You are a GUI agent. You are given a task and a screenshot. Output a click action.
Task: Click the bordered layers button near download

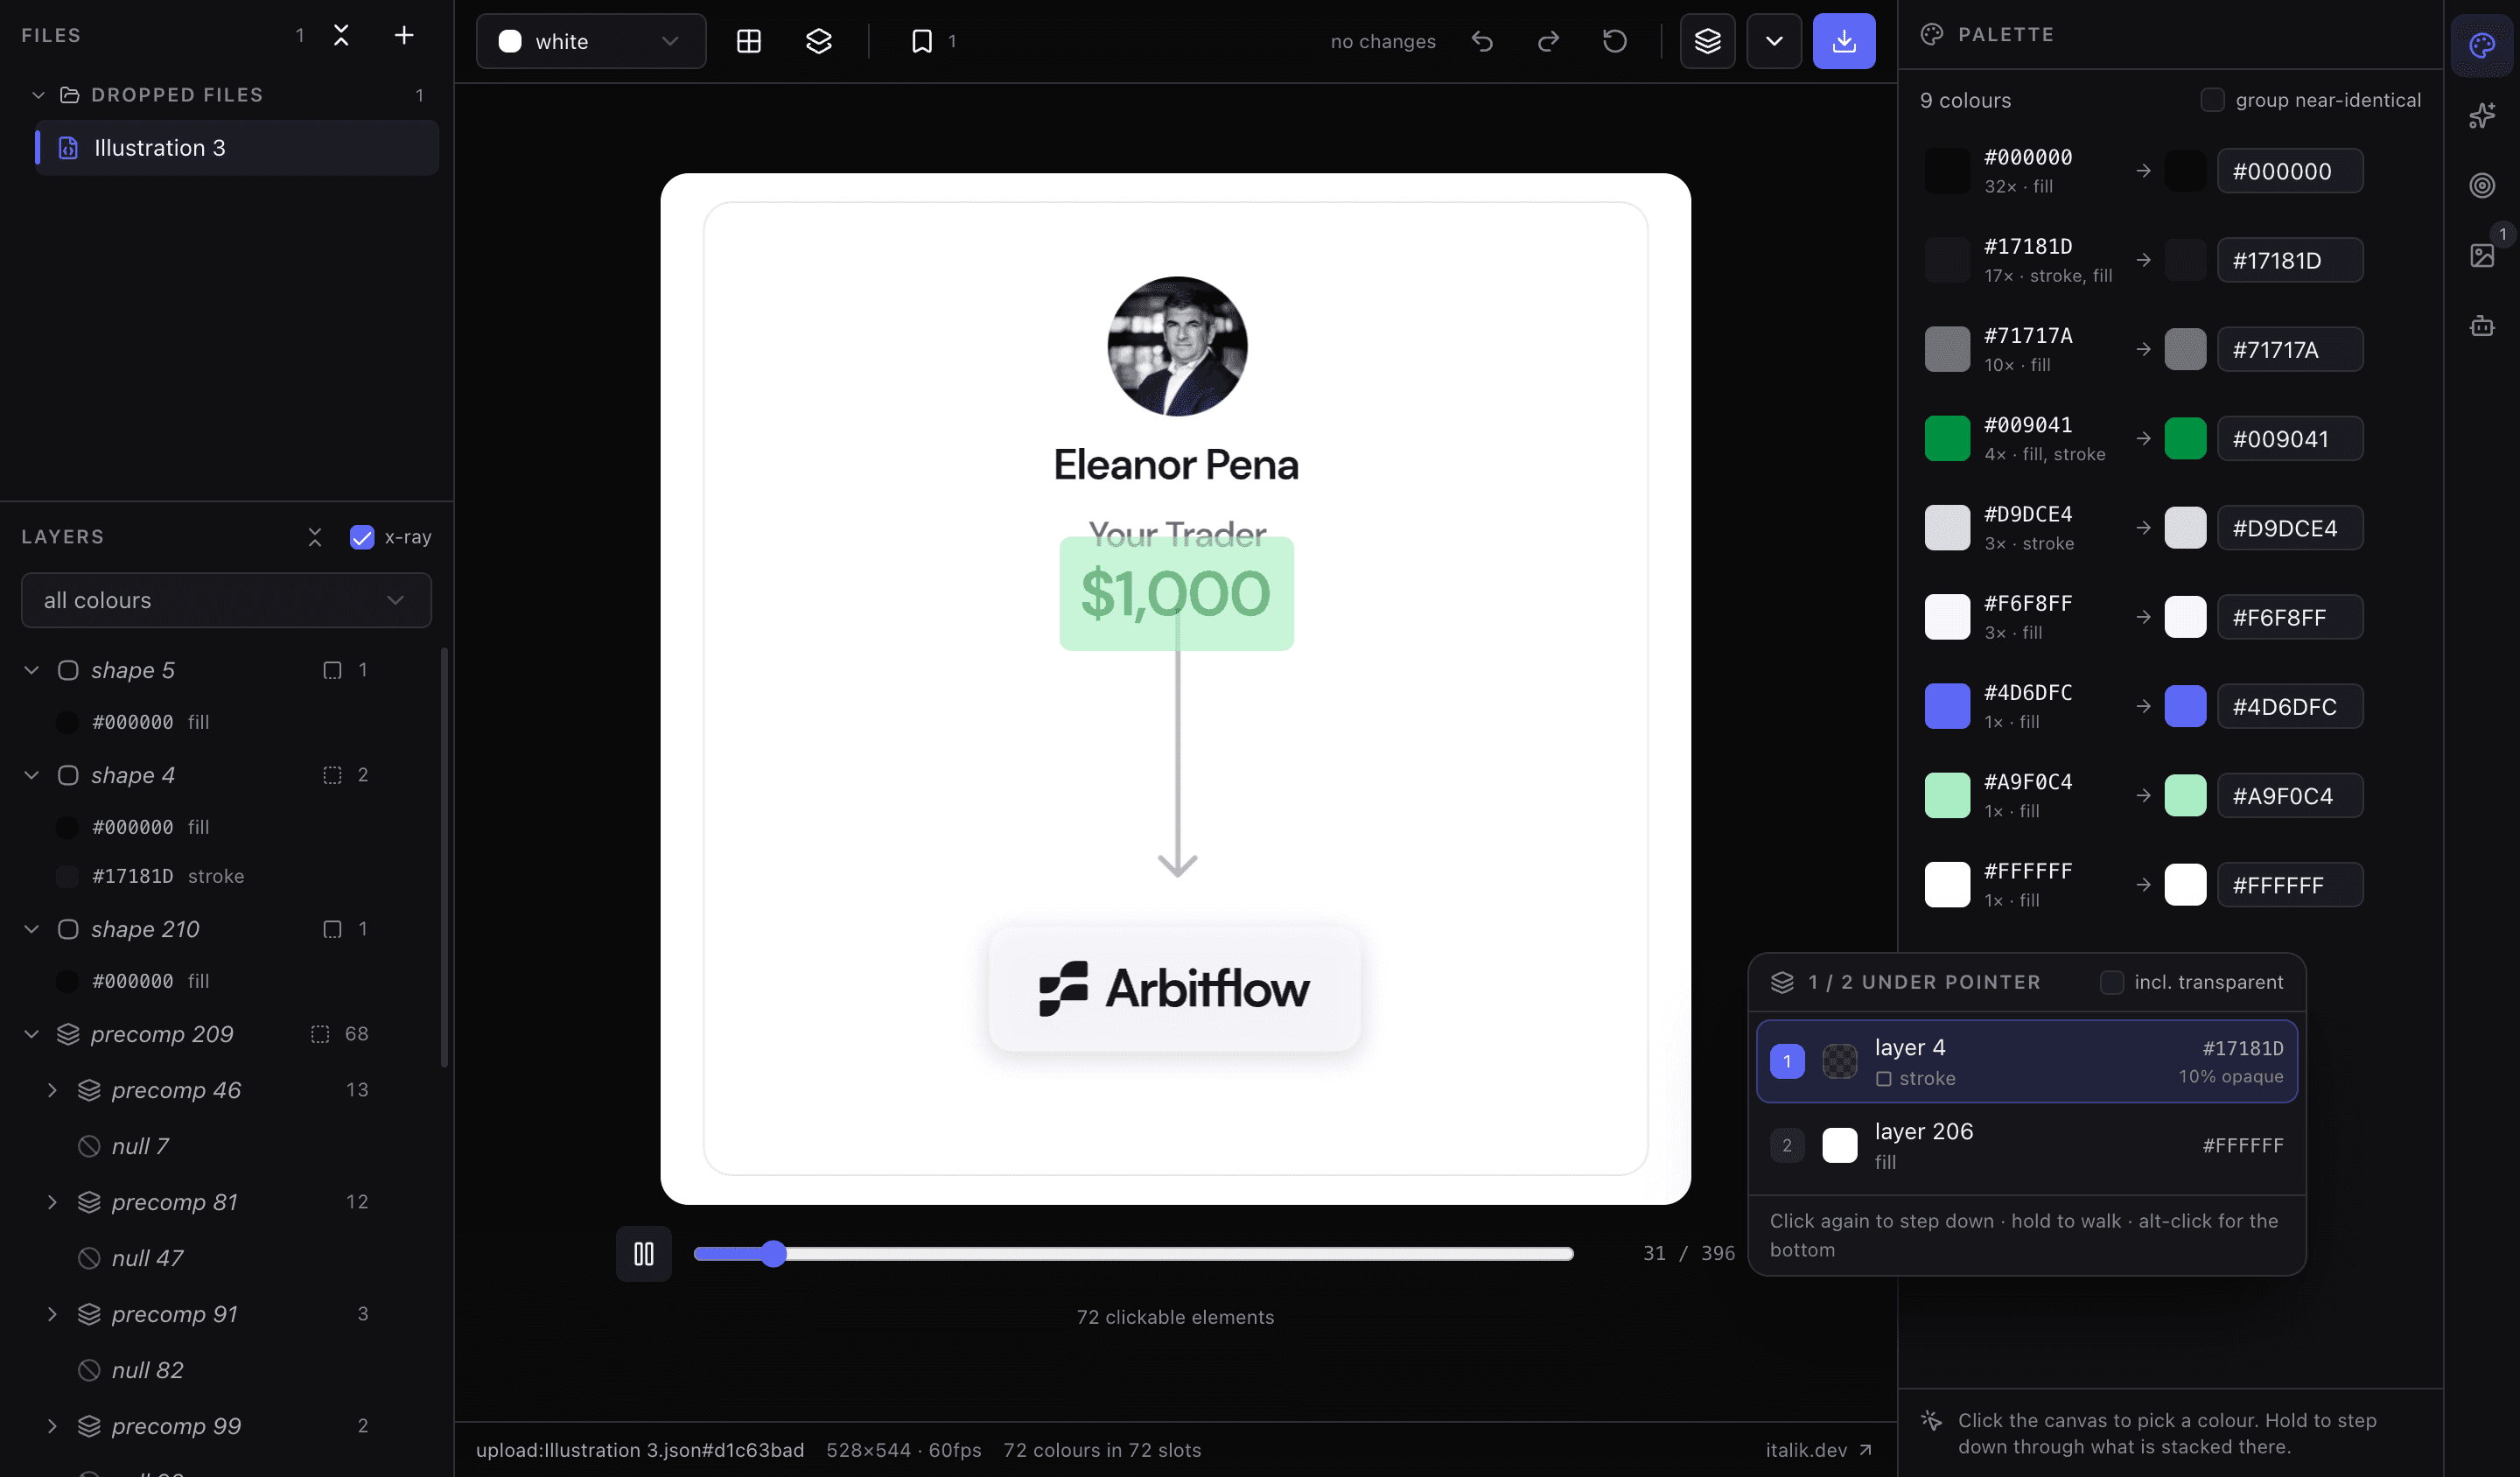[x=1707, y=41]
